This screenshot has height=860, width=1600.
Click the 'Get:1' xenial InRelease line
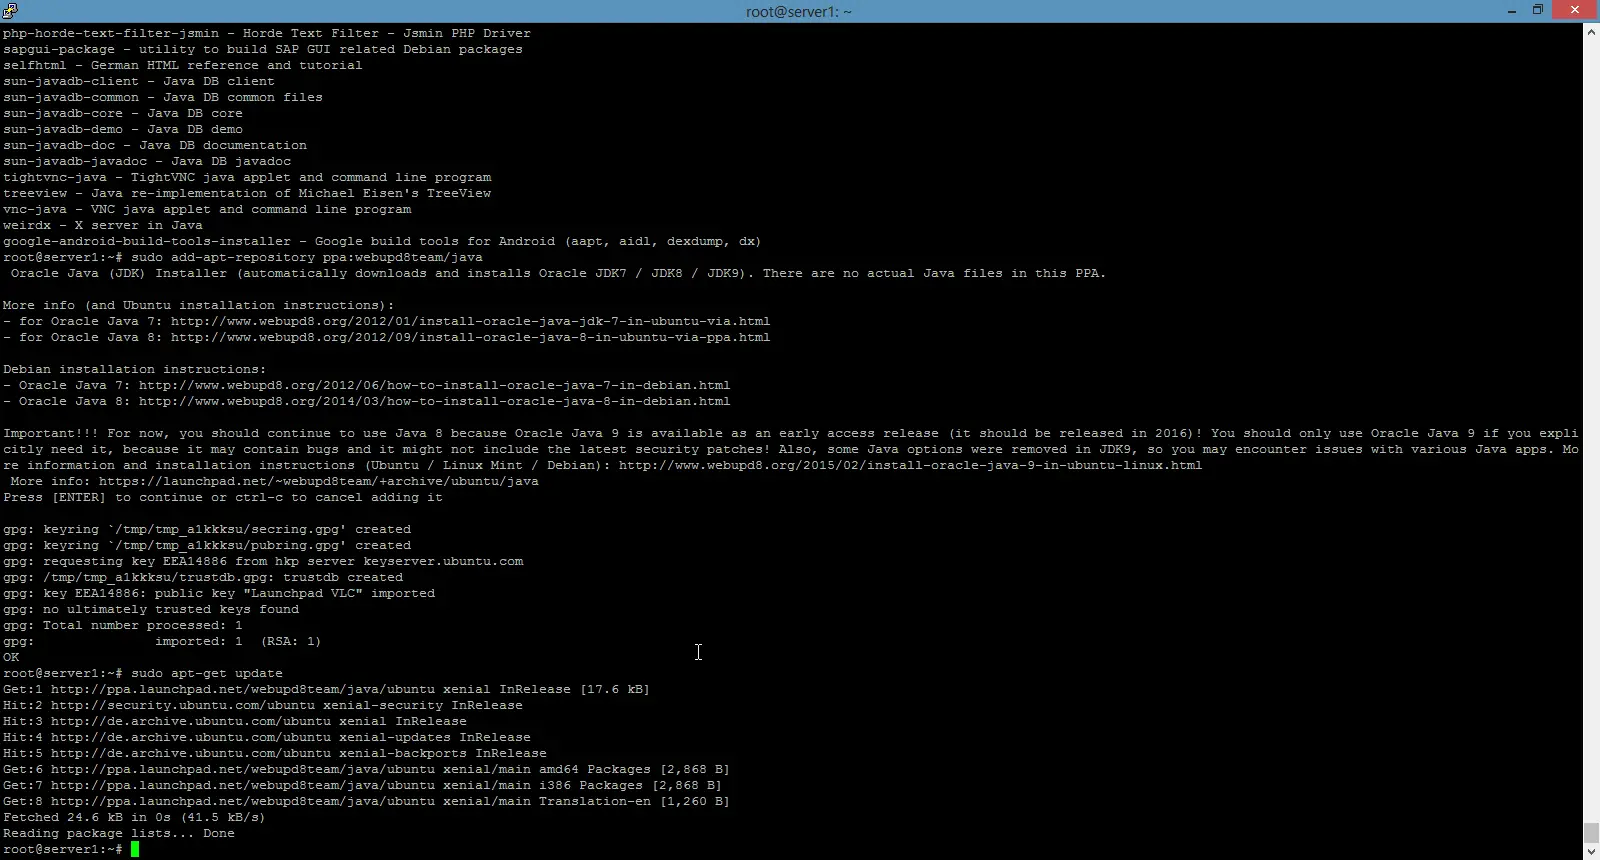(x=326, y=689)
